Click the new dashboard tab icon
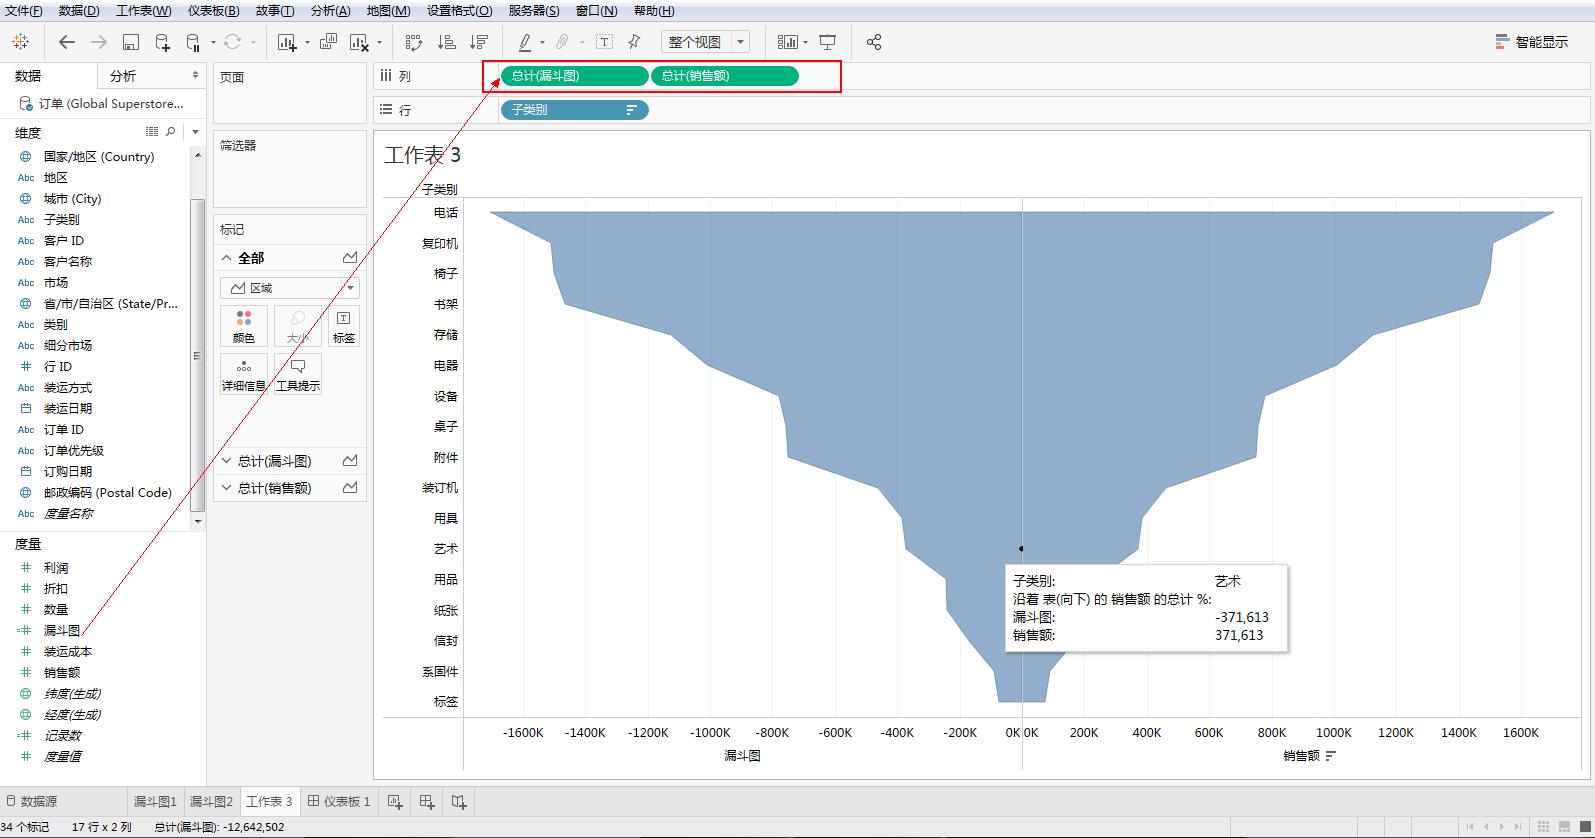Image resolution: width=1595 pixels, height=838 pixels. 427,801
